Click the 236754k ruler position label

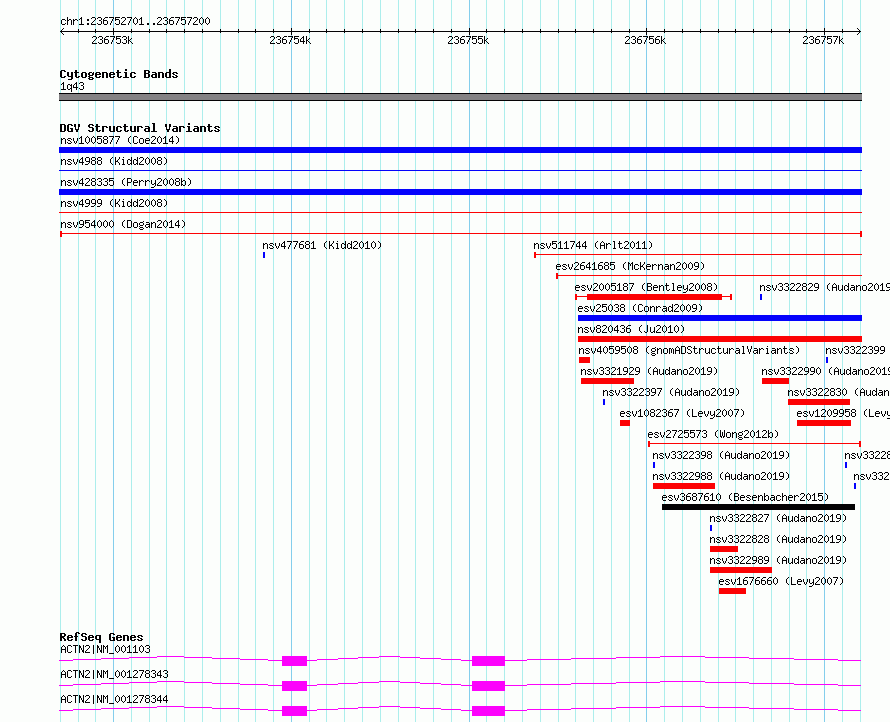[290, 40]
